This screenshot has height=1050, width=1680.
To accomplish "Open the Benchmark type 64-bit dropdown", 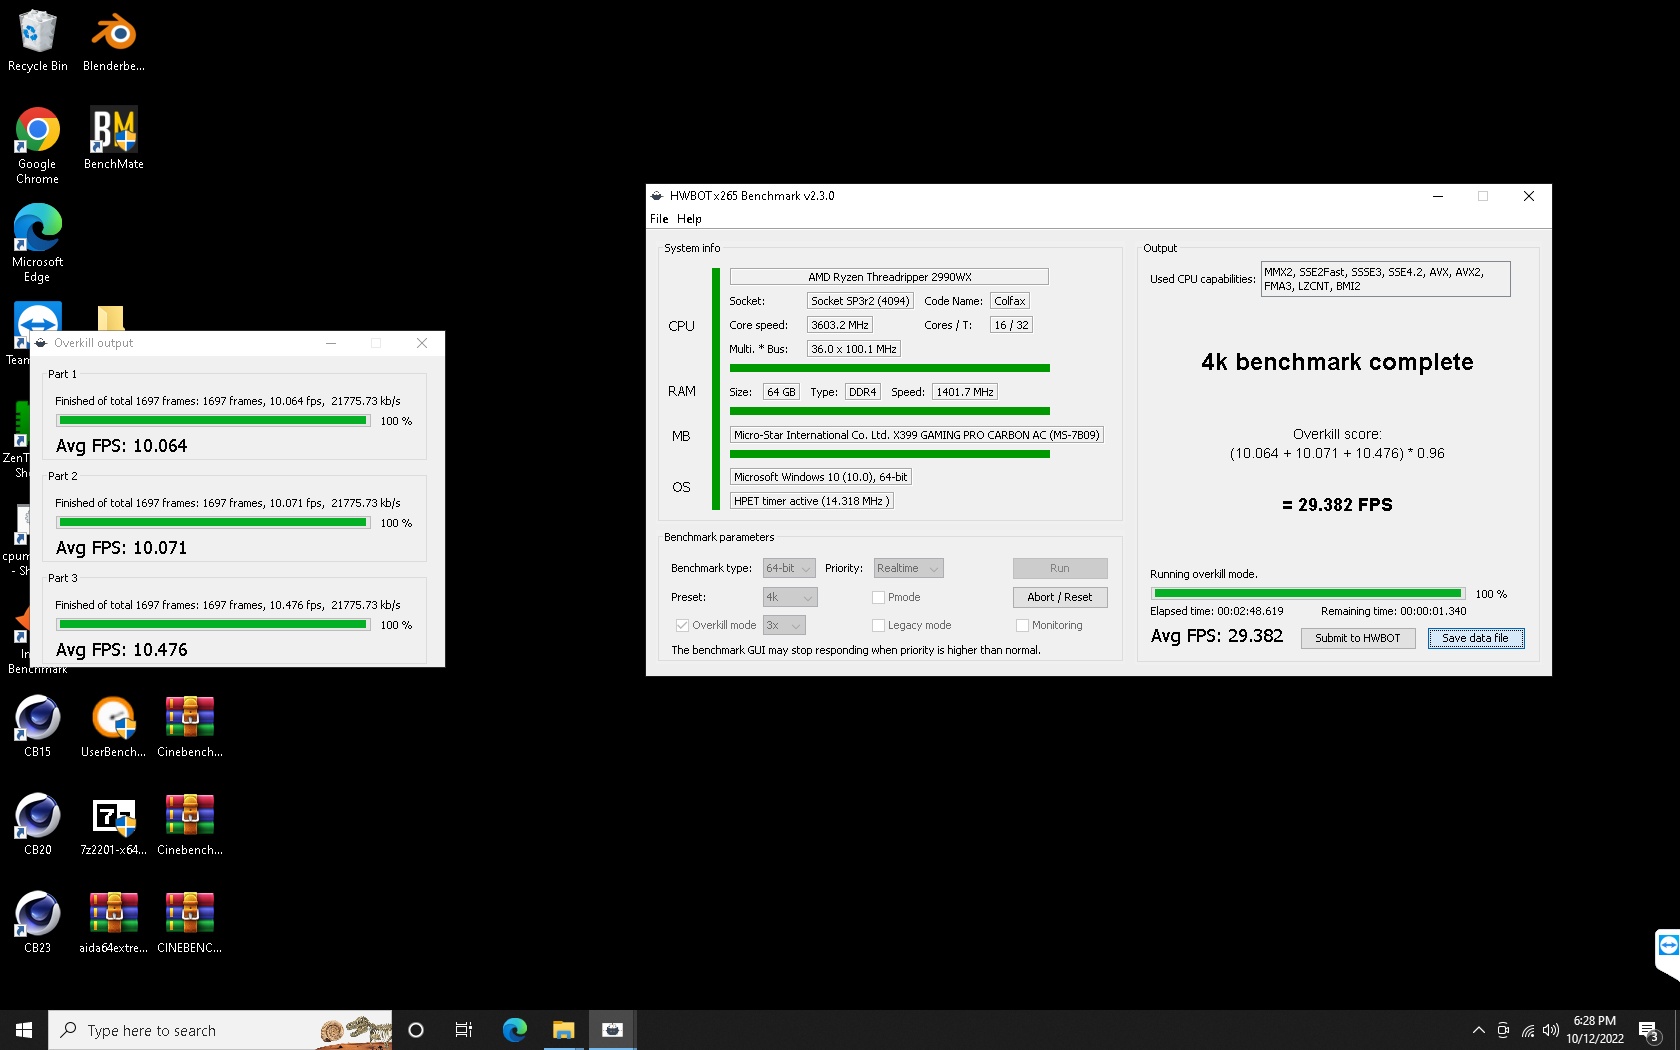I will 789,568.
